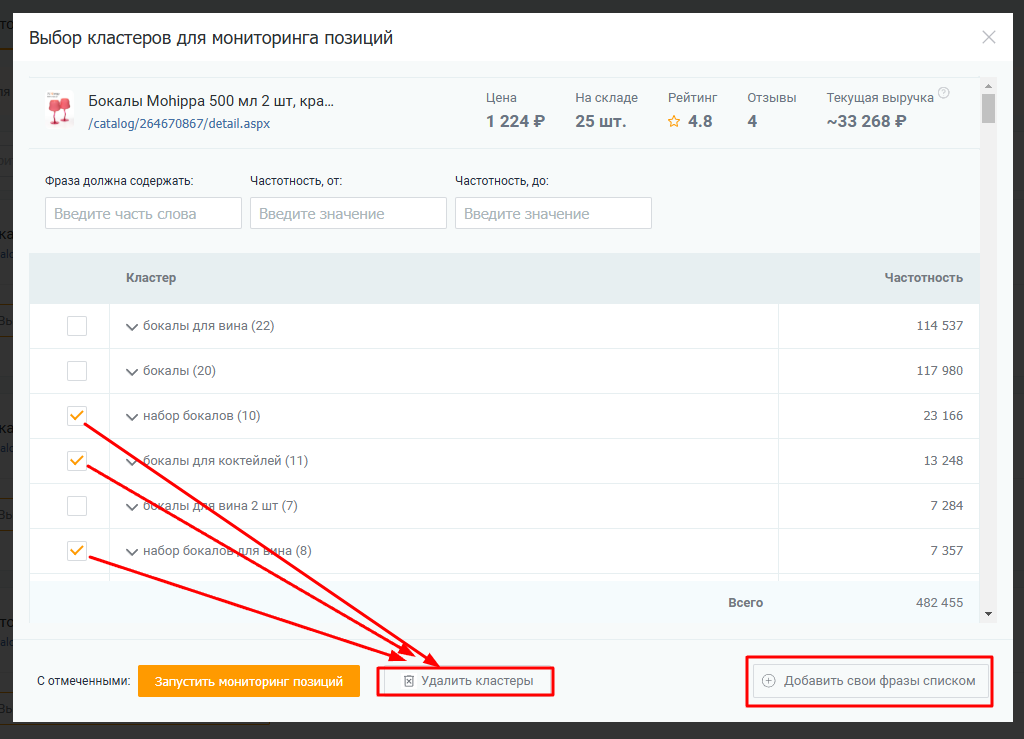1024x739 pixels.
Task: Click the rating star icon
Action: (x=674, y=122)
